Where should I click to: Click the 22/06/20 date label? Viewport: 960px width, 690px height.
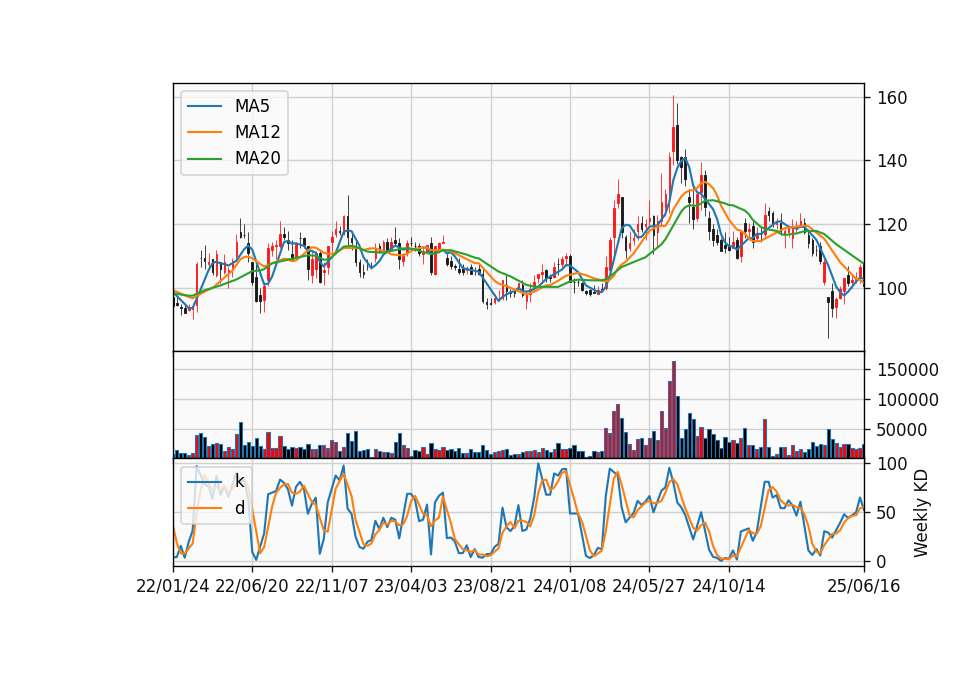point(252,587)
